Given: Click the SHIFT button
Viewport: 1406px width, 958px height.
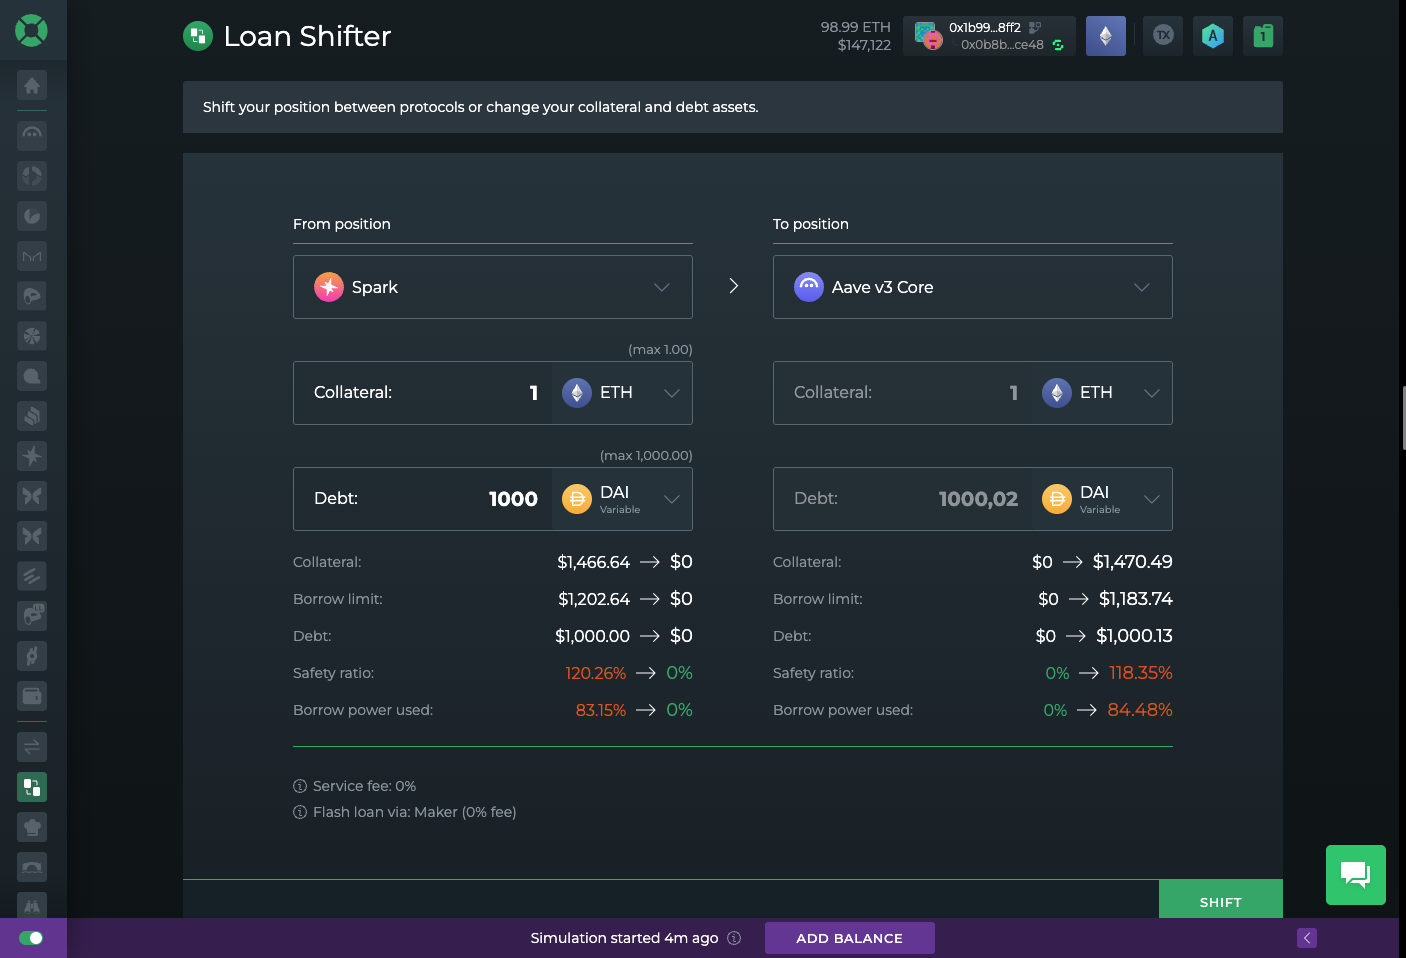Looking at the screenshot, I should pos(1221,900).
